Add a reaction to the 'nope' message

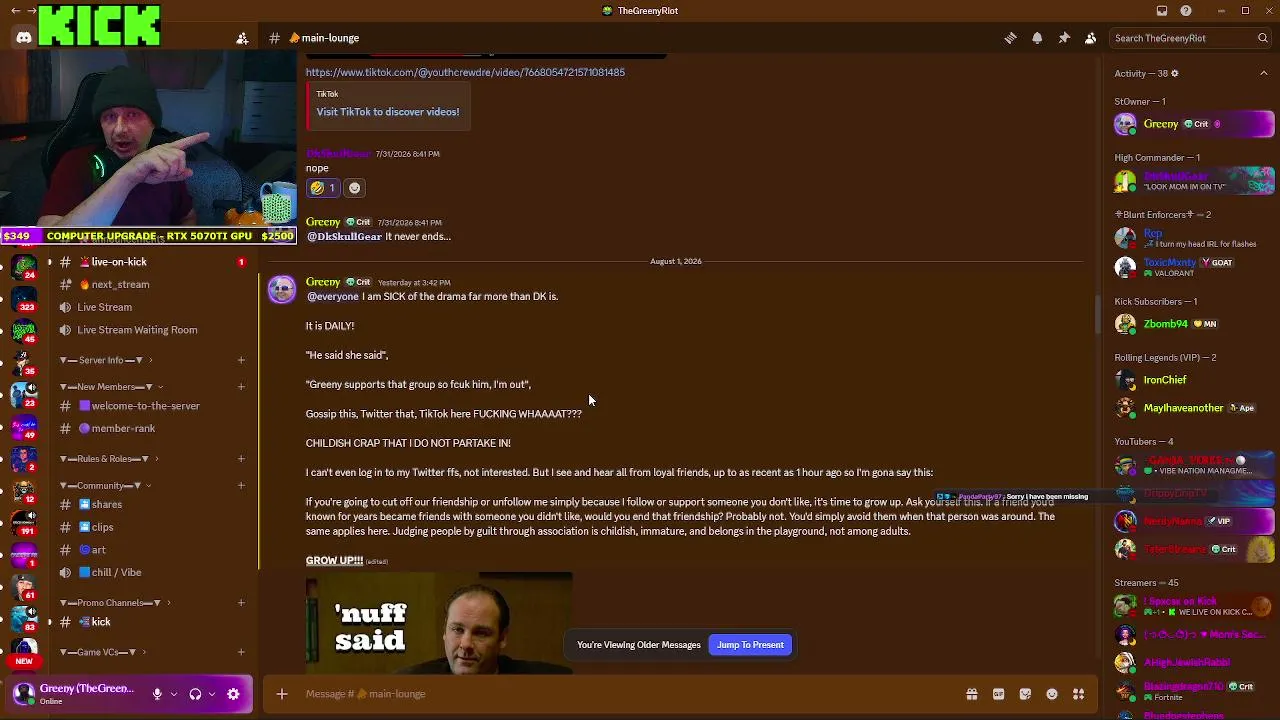click(x=354, y=188)
